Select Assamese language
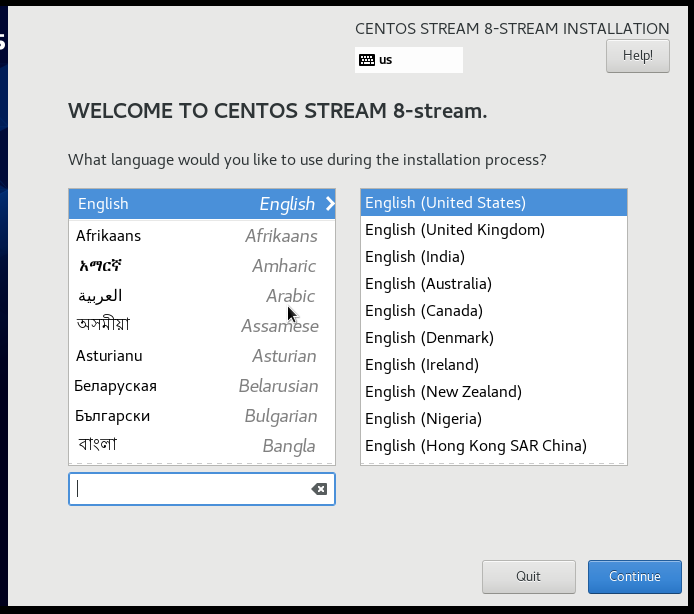 coord(202,326)
